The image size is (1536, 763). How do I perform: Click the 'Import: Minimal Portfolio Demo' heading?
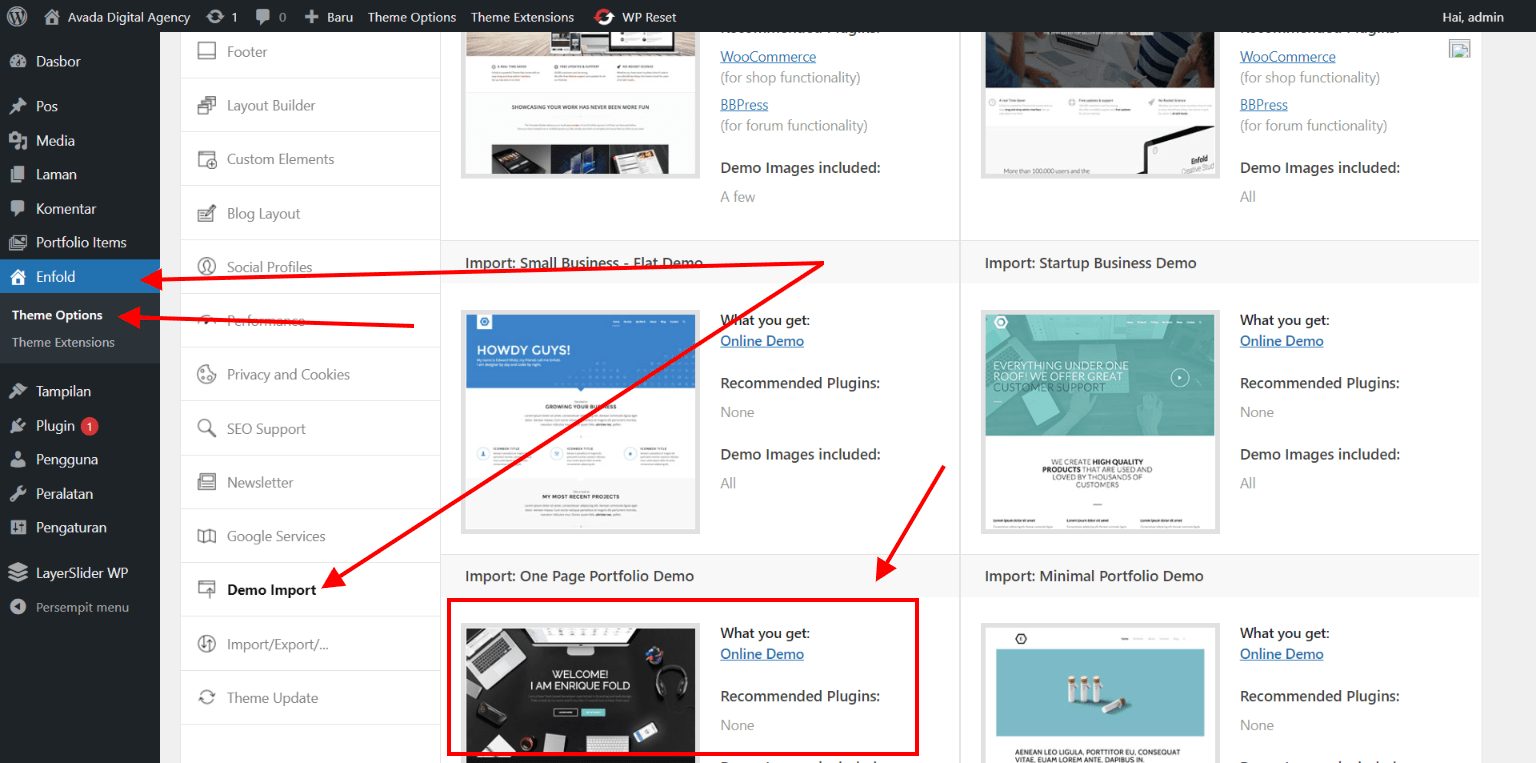[x=1094, y=576]
